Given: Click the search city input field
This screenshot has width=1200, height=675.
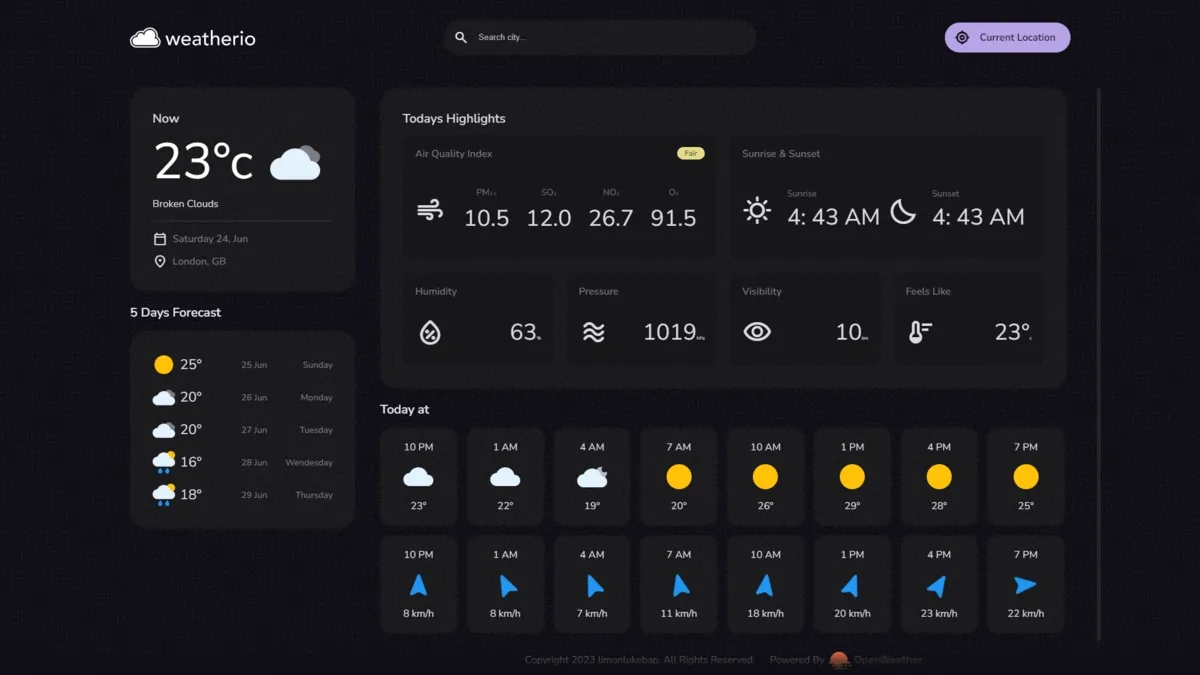Looking at the screenshot, I should click(600, 37).
